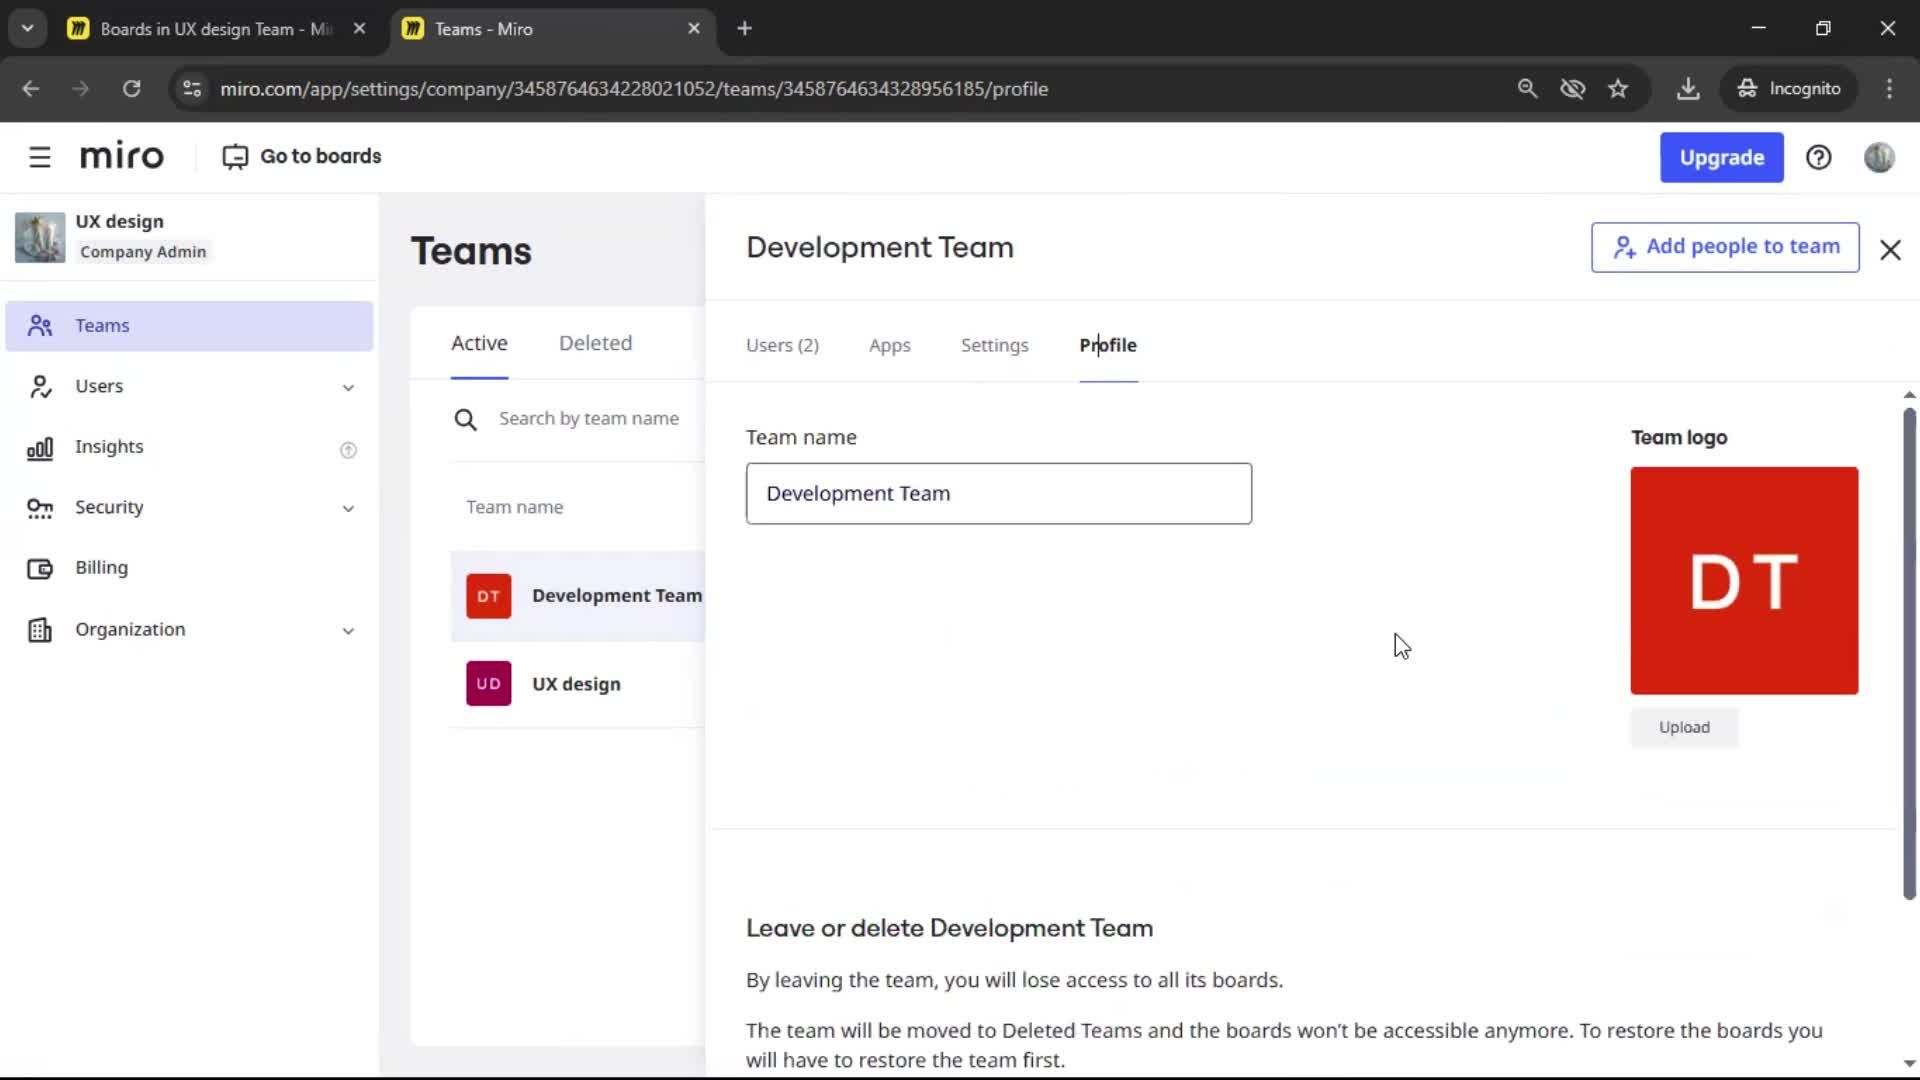The height and width of the screenshot is (1080, 1920).
Task: Click the Upgrade button
Action: (1721, 157)
